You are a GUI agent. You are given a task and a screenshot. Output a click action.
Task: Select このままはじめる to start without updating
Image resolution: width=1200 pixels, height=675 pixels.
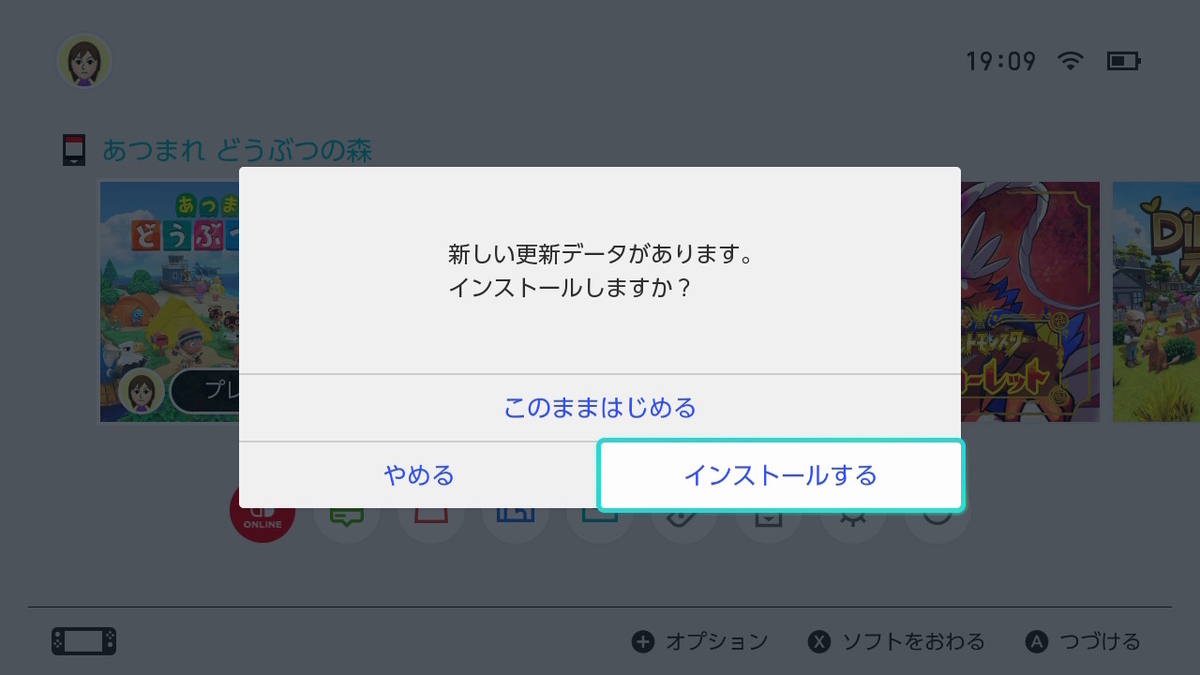click(600, 408)
